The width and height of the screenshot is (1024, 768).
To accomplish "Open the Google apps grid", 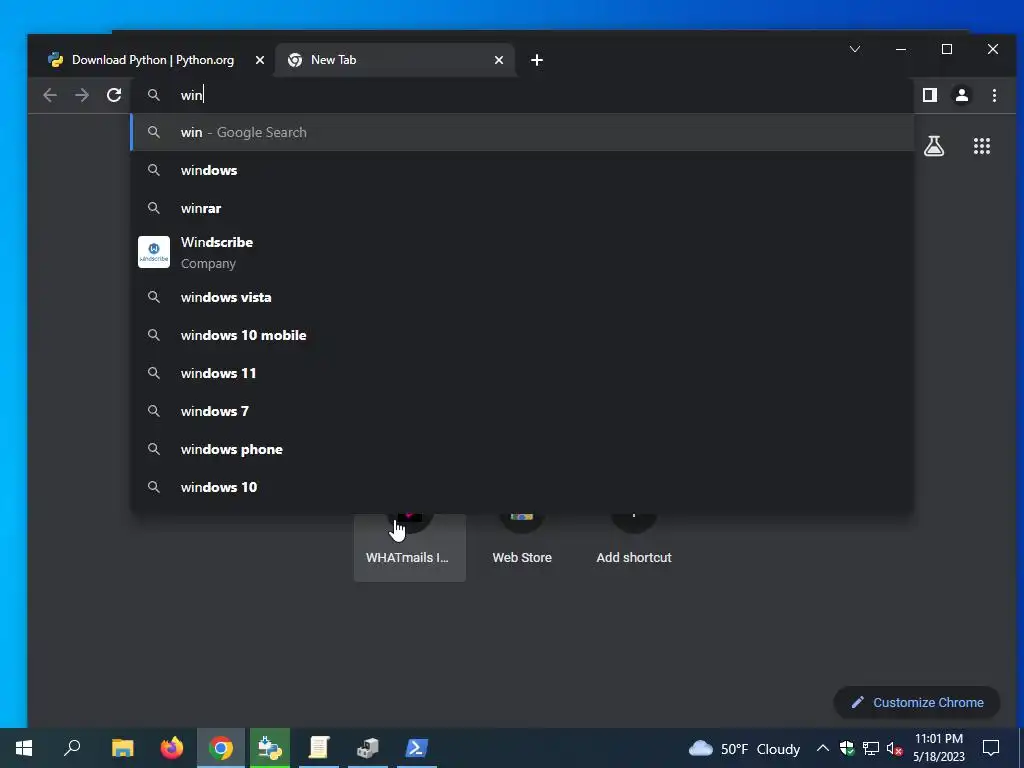I will point(982,146).
